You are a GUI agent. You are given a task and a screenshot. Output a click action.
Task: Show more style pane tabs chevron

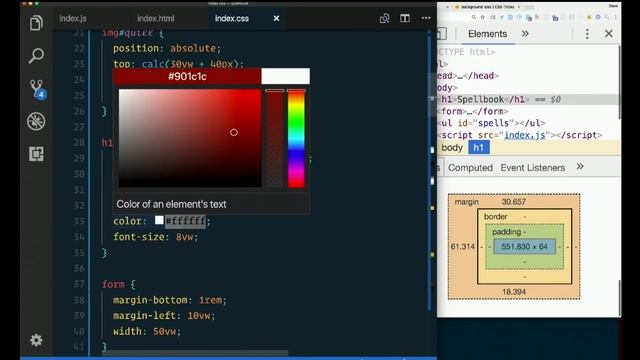(x=580, y=167)
